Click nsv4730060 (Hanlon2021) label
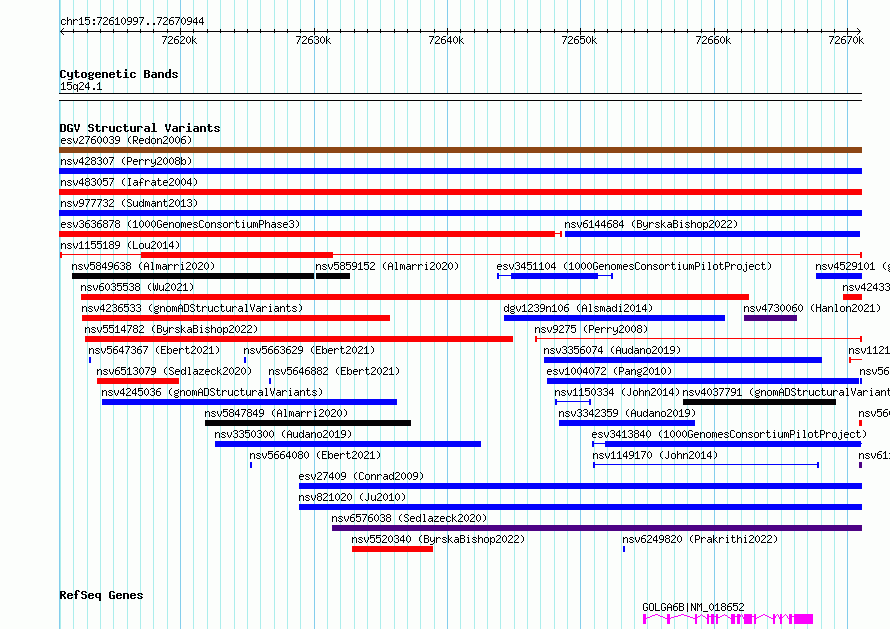Screen dimensions: 890x629 pos(812,308)
